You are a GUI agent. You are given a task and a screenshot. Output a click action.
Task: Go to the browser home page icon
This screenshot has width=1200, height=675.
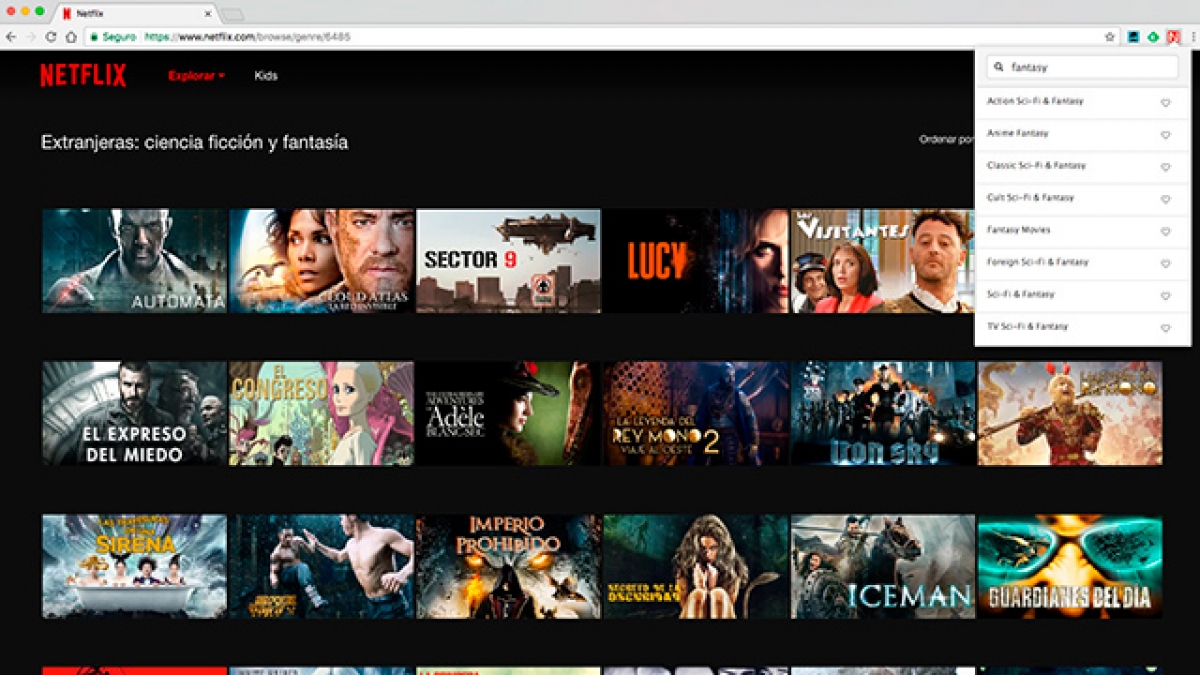click(71, 37)
